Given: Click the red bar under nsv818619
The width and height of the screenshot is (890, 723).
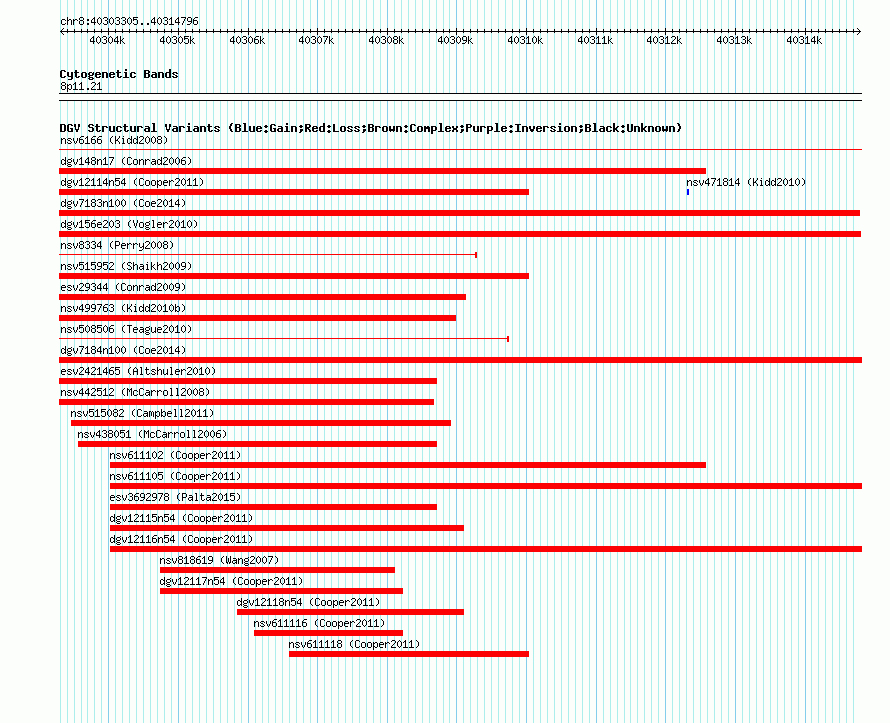Looking at the screenshot, I should tap(277, 570).
